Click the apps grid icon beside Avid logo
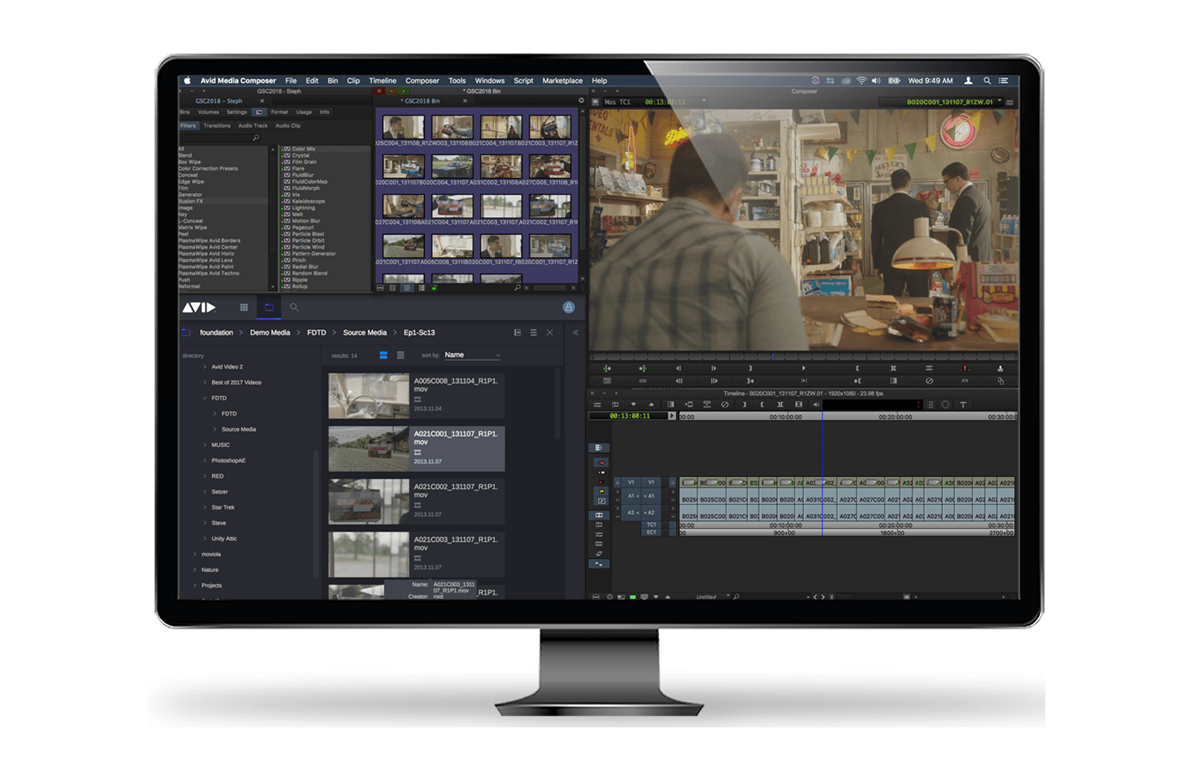 pyautogui.click(x=243, y=308)
